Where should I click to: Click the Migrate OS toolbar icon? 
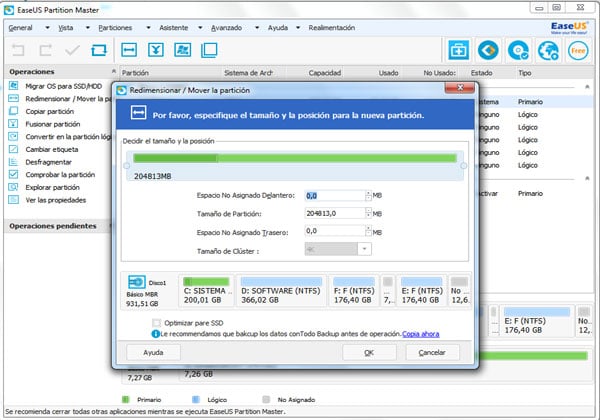(183, 50)
